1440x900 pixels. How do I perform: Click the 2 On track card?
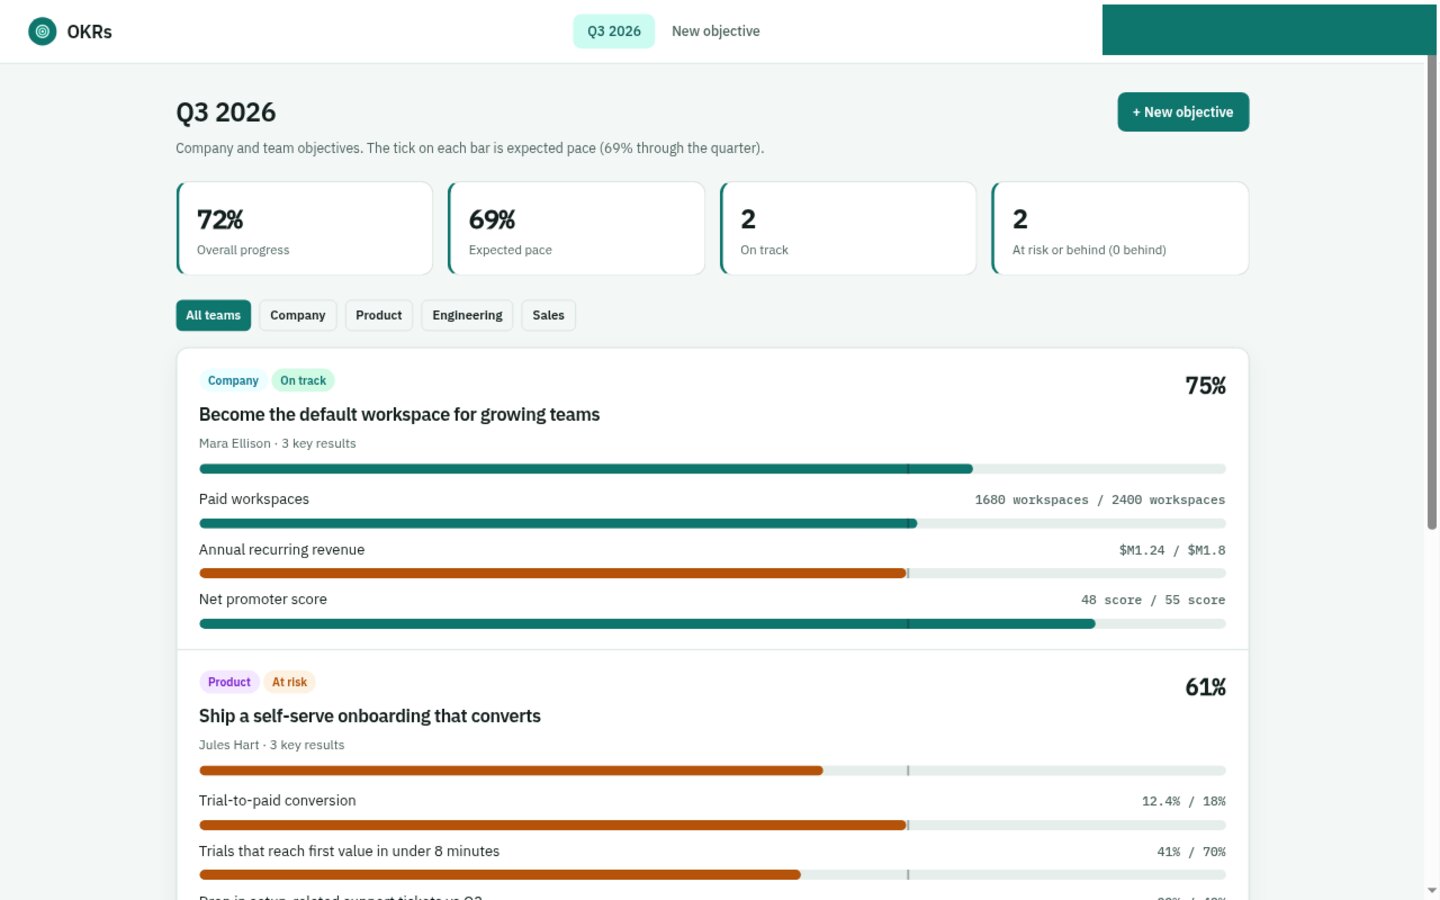pos(848,228)
